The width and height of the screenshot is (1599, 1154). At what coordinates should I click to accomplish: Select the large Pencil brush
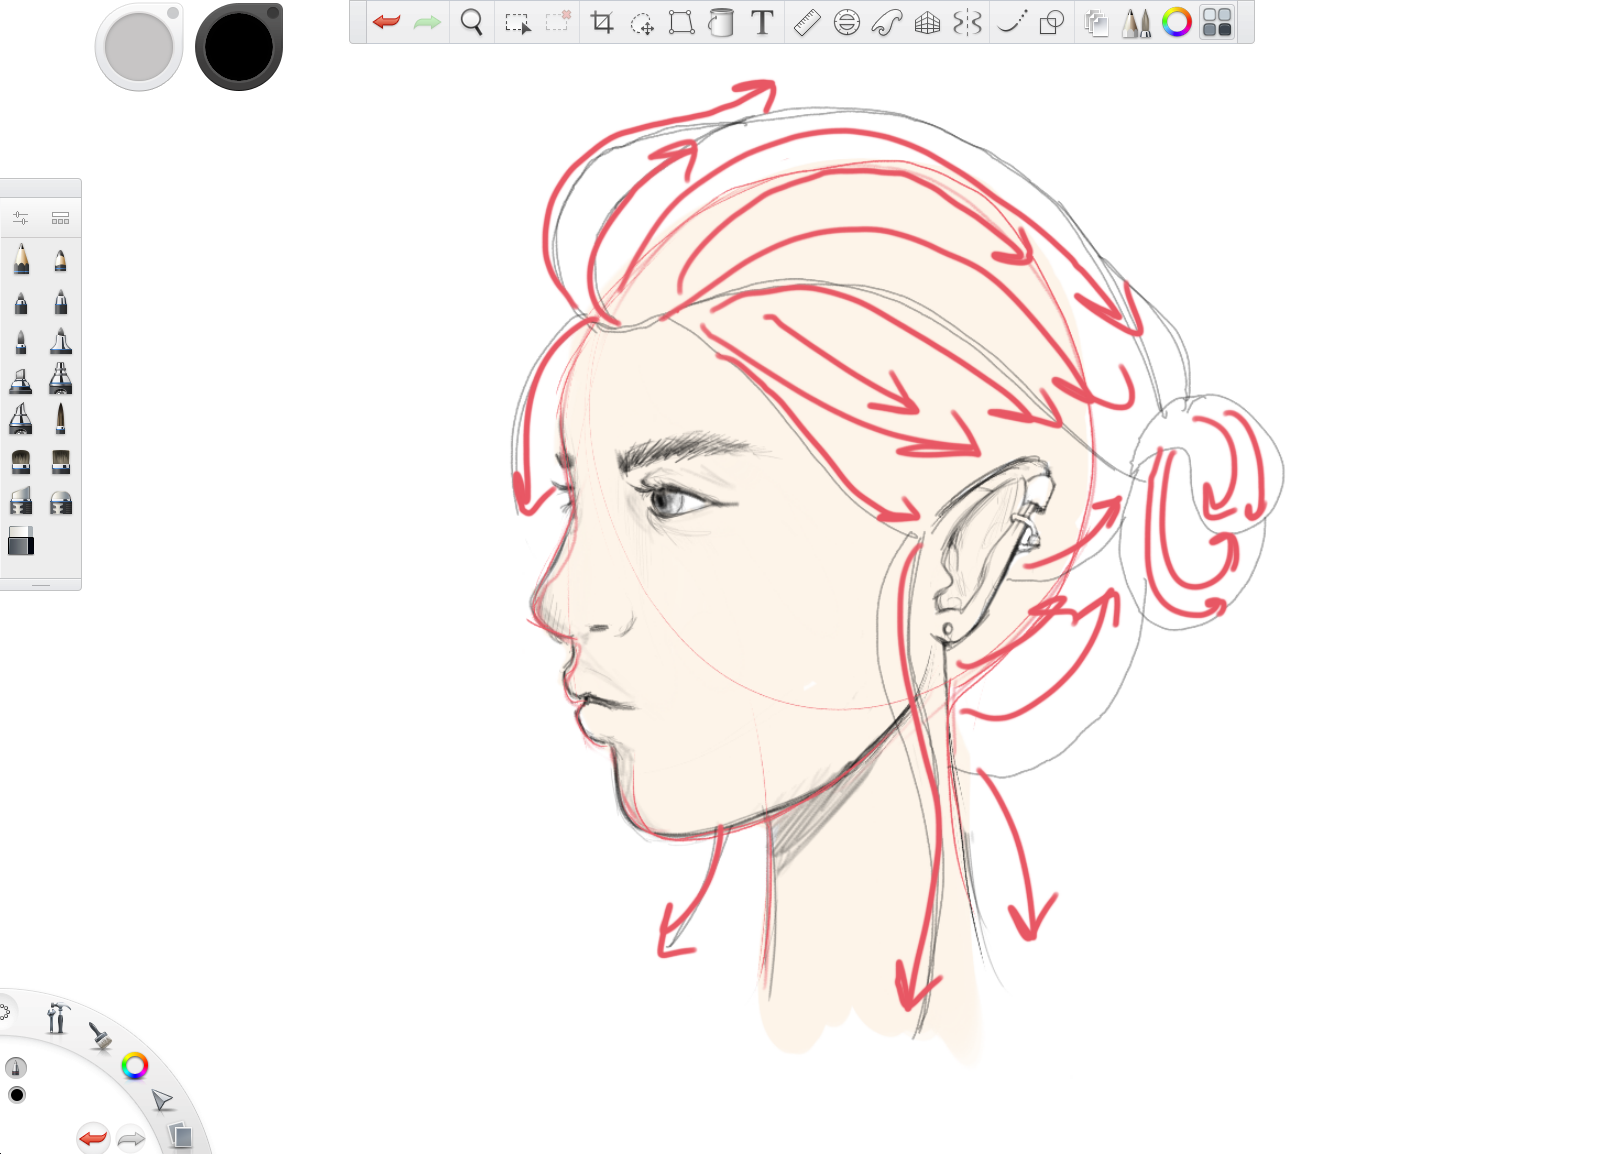coord(21,259)
